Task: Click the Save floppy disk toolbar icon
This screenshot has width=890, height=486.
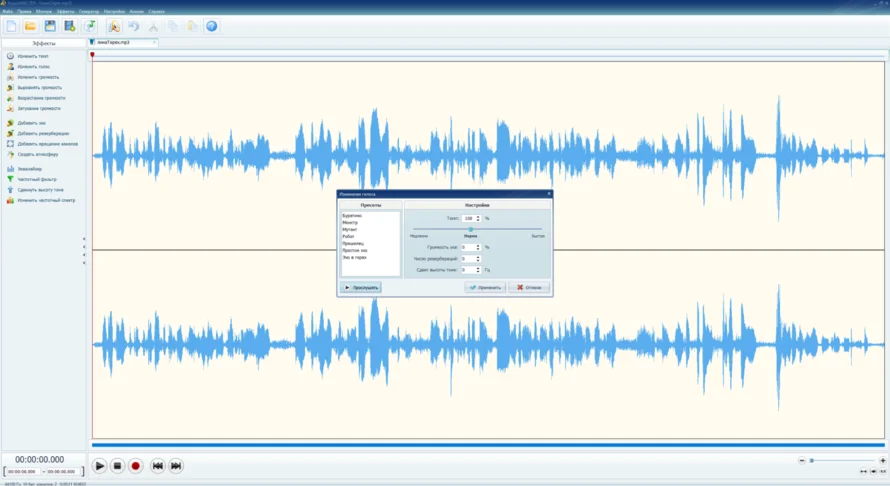Action: pyautogui.click(x=50, y=26)
